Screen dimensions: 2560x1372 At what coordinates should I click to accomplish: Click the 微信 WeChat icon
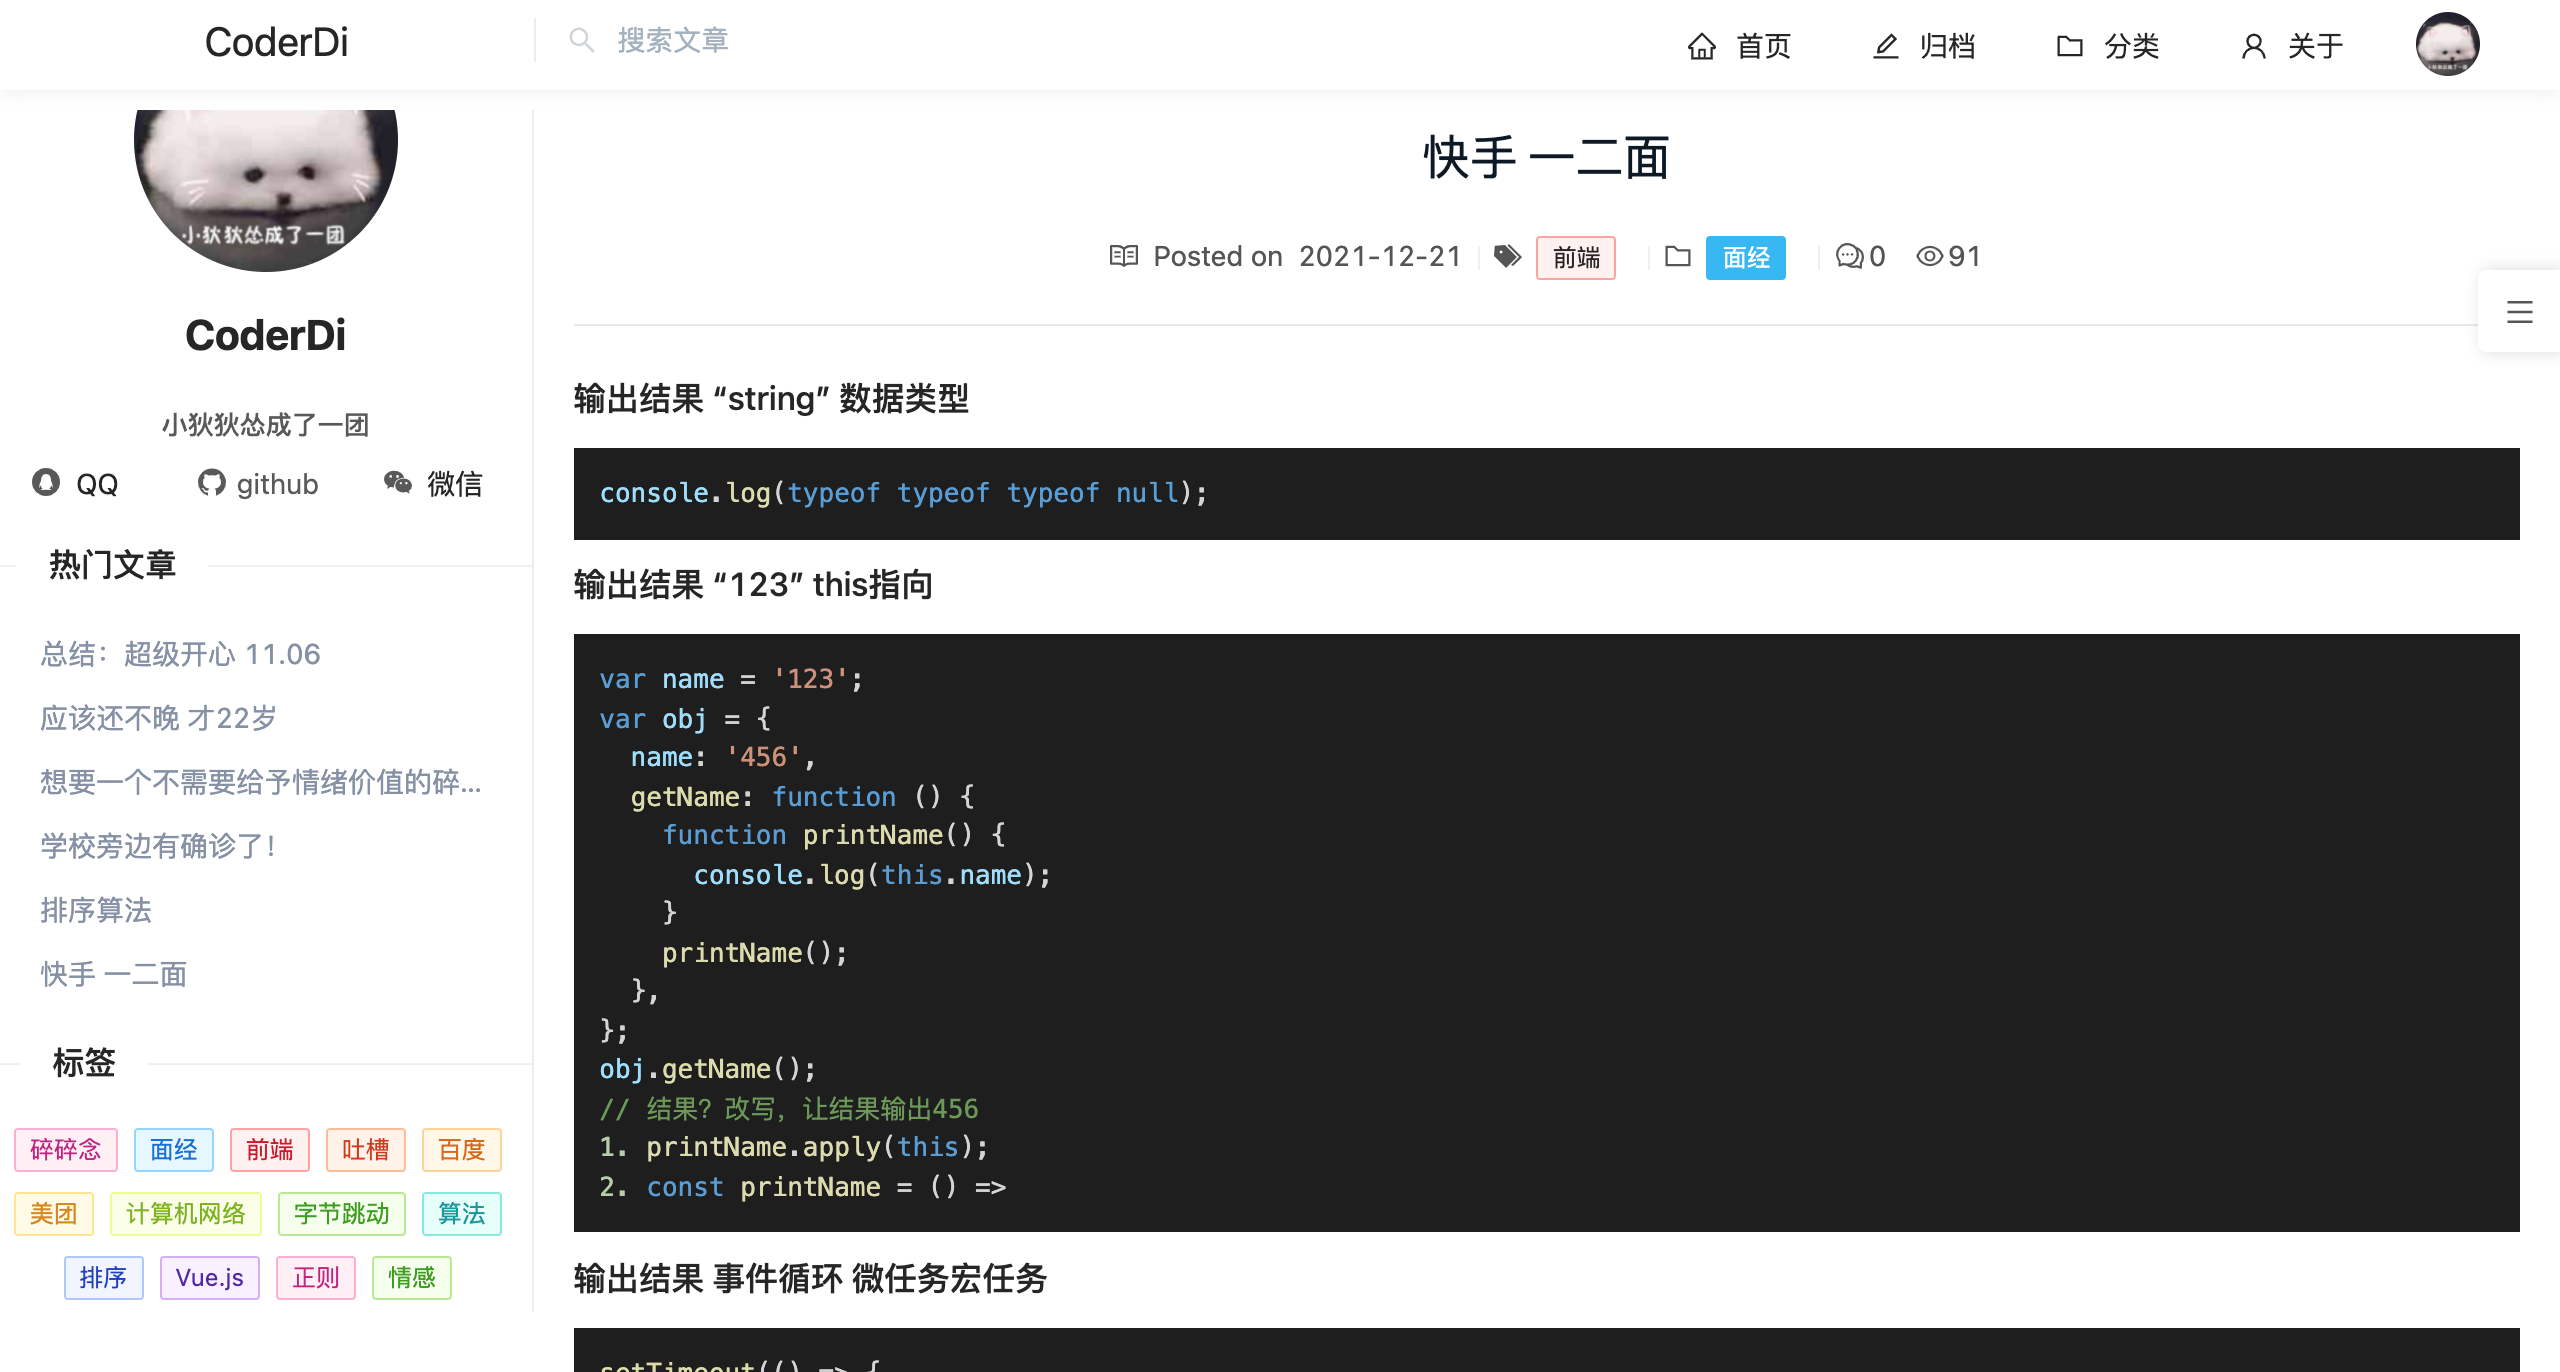(x=398, y=483)
